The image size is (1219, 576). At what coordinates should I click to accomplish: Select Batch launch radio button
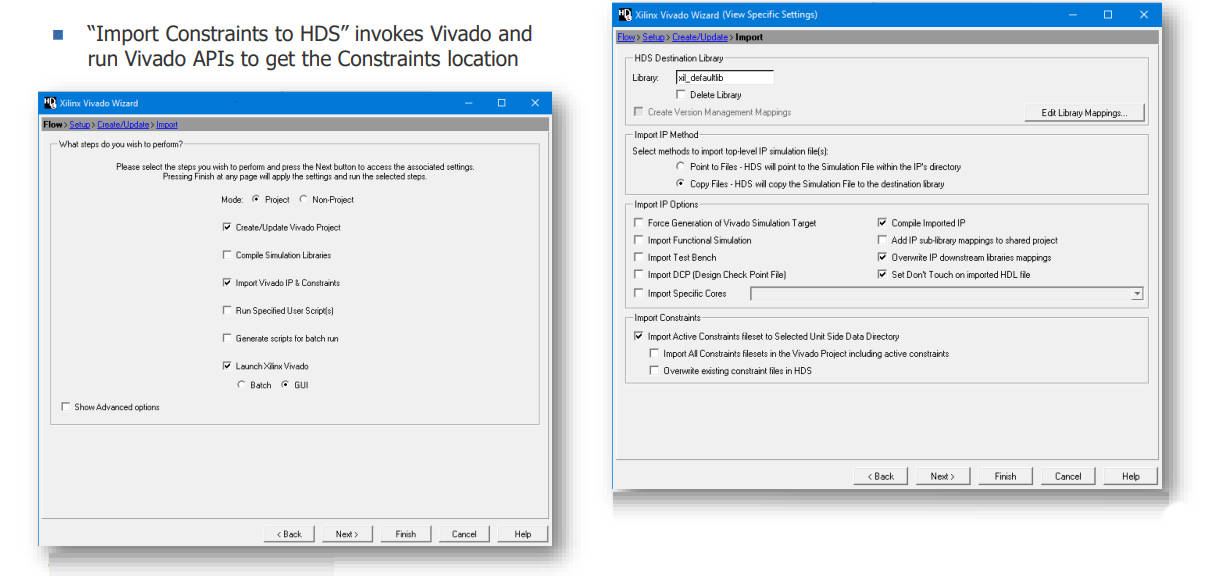(x=241, y=385)
